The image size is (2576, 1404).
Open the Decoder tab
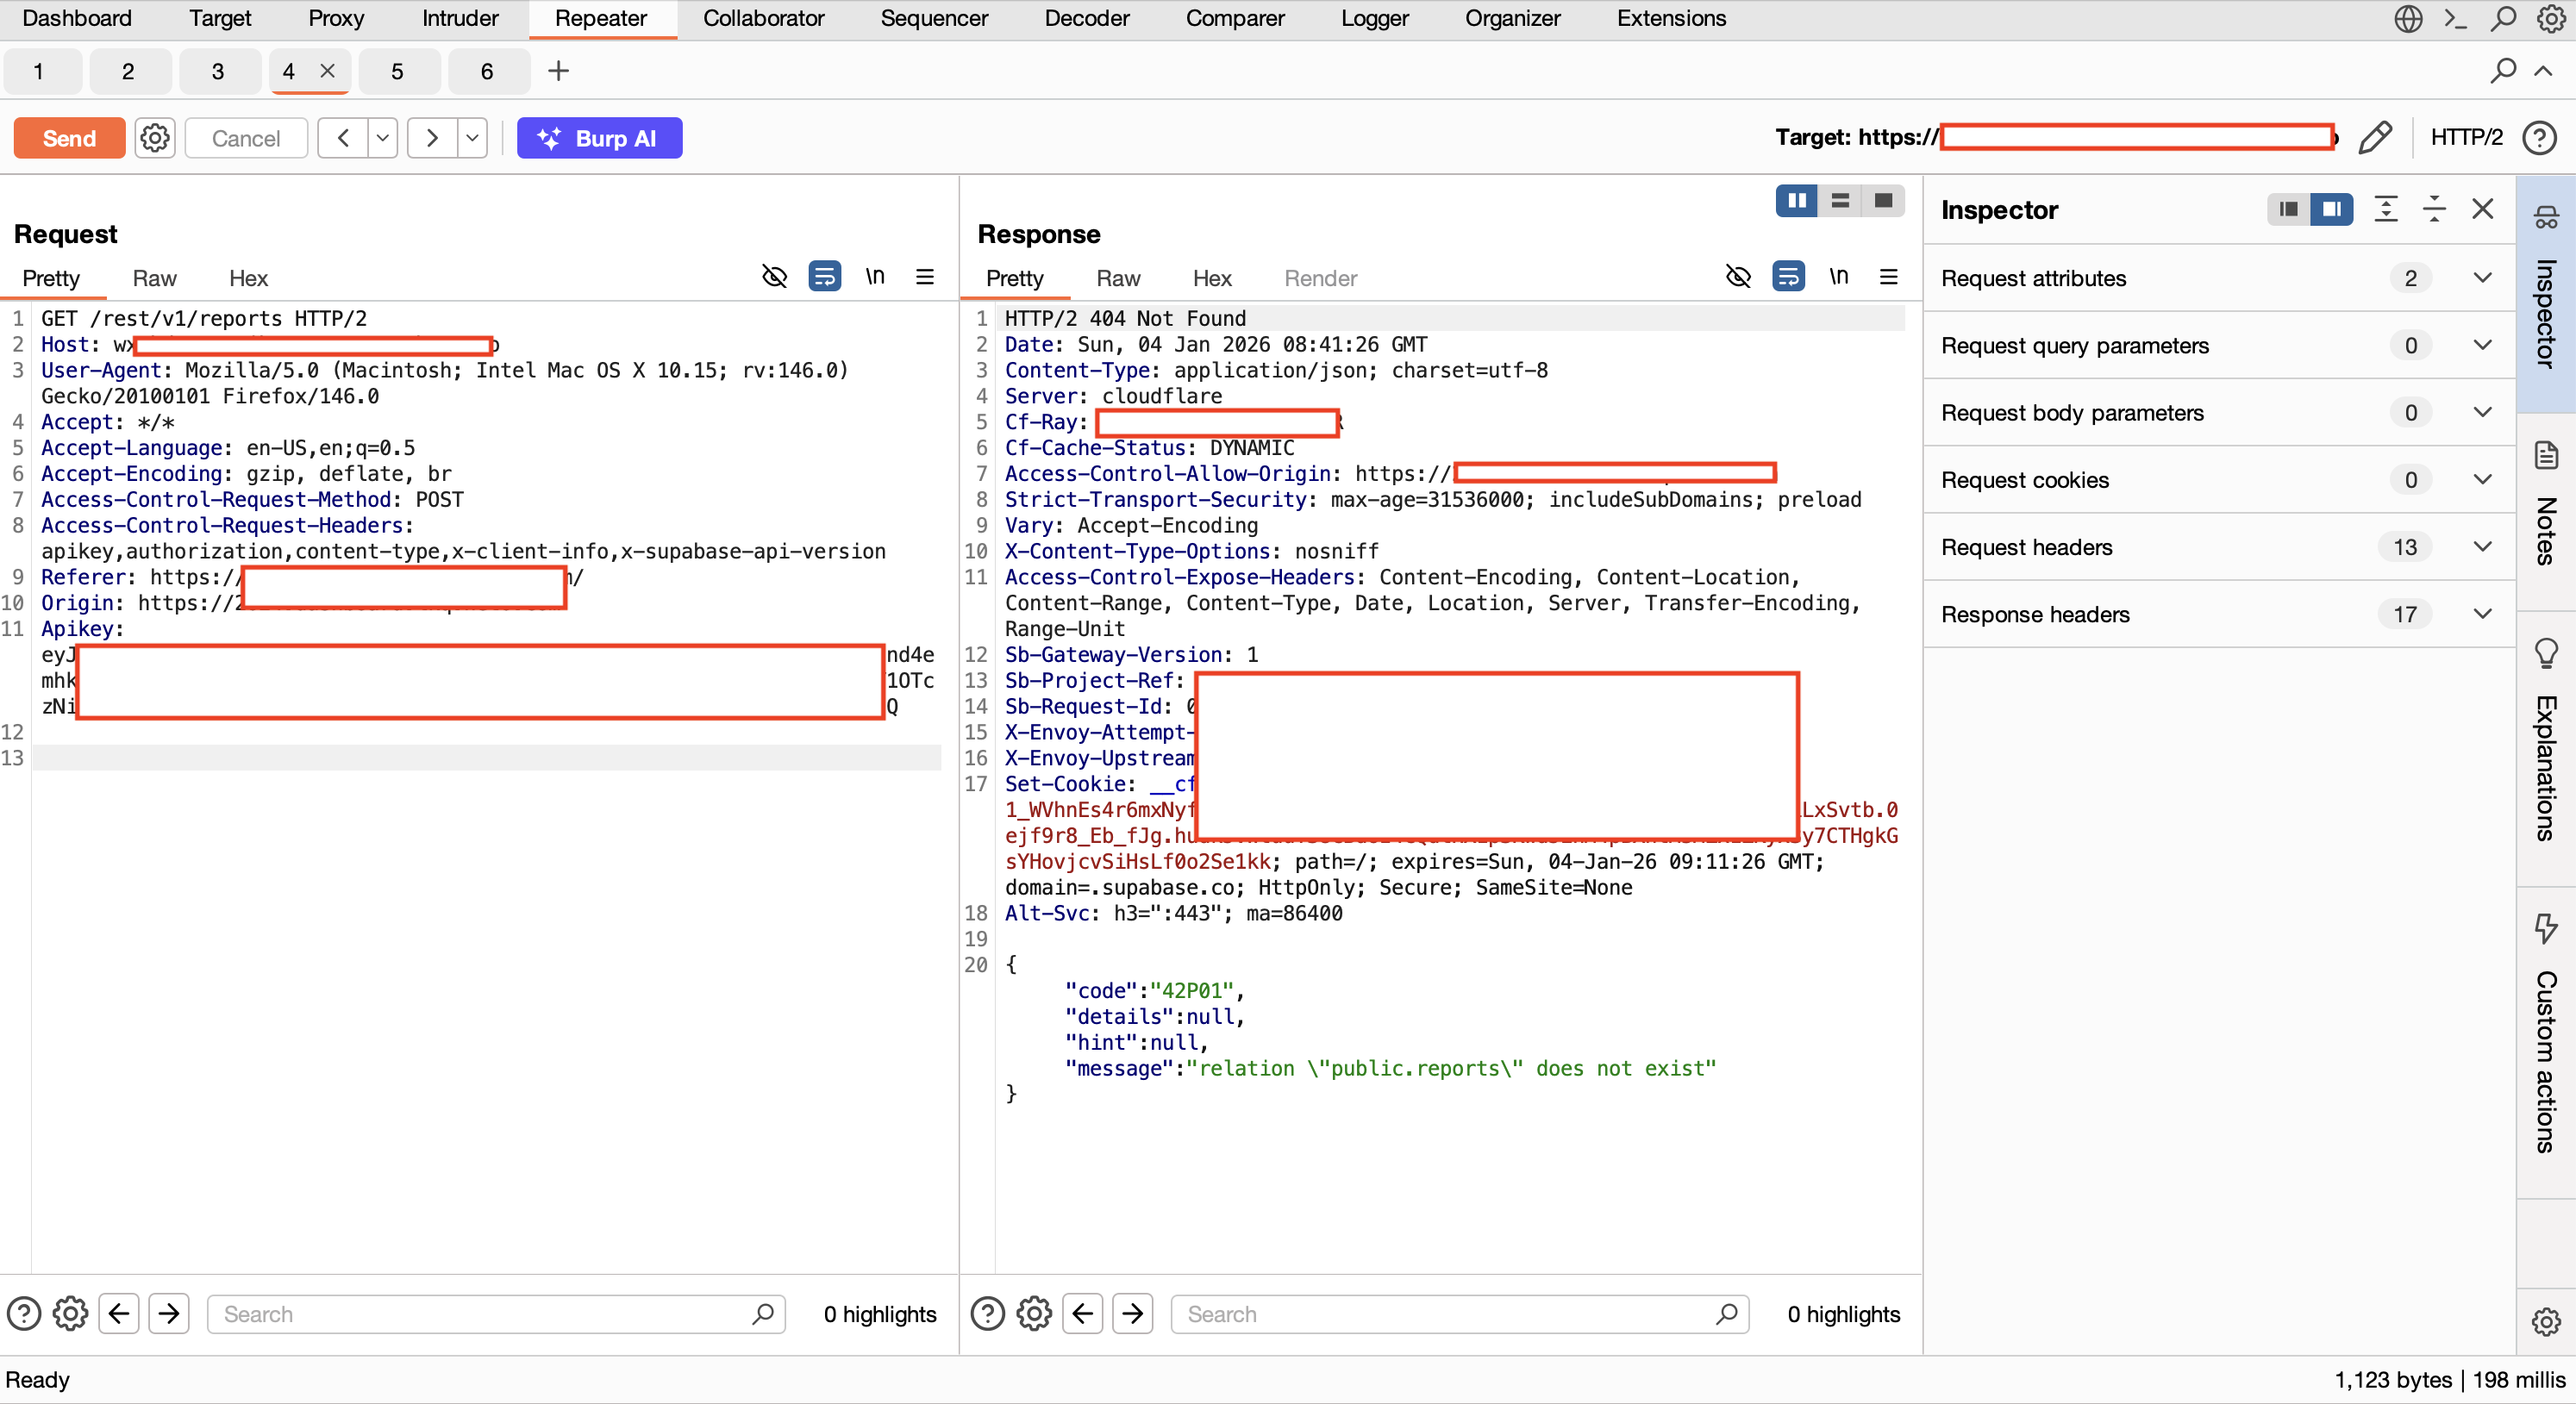[x=1086, y=18]
